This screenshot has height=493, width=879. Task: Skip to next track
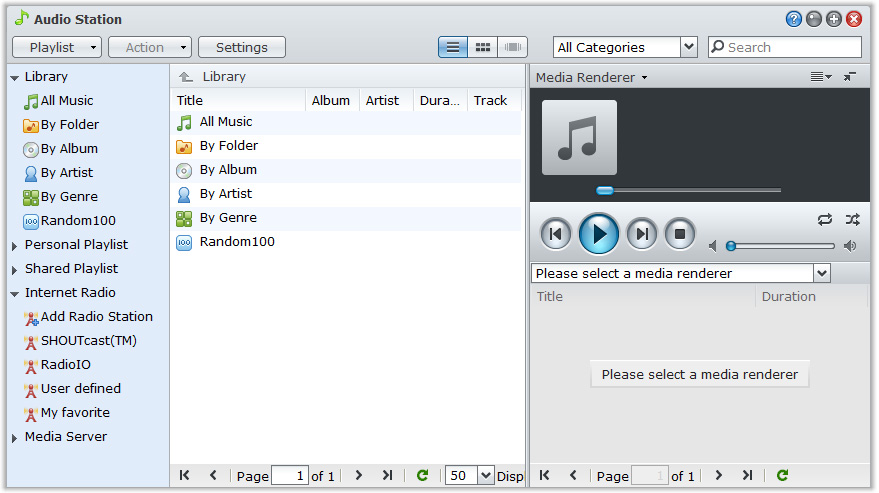(x=642, y=234)
